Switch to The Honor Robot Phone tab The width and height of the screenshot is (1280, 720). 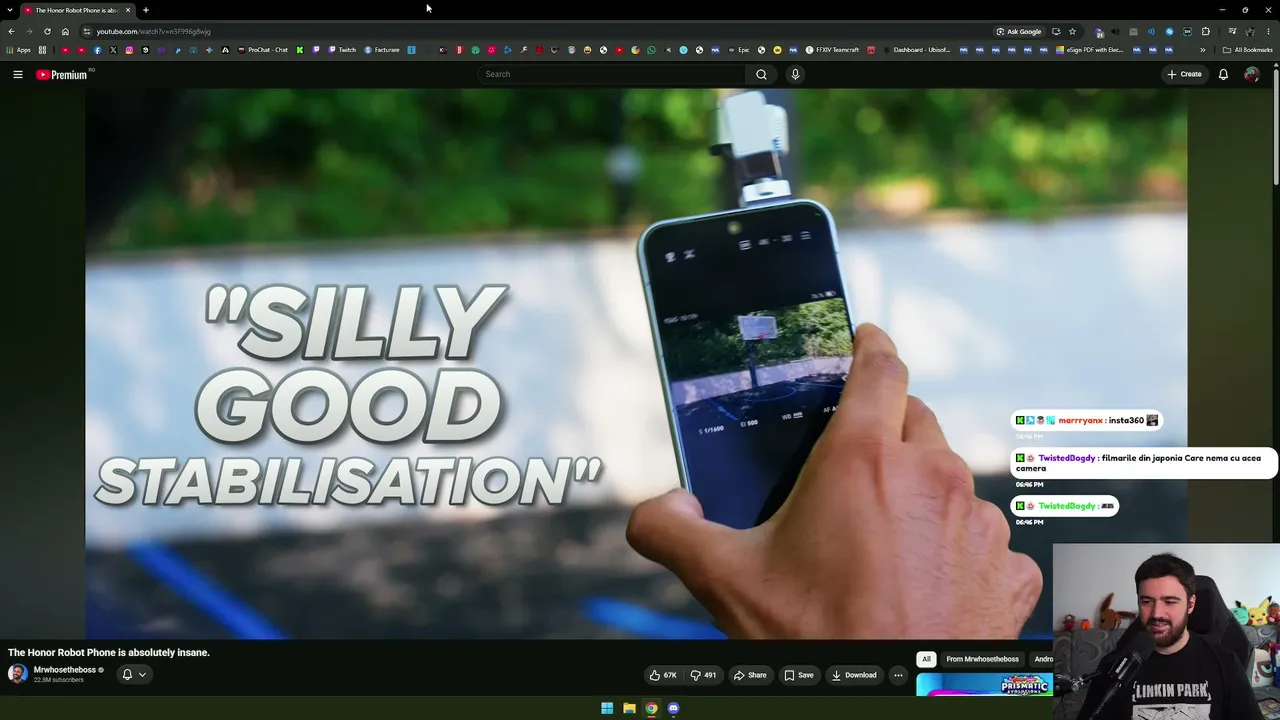(78, 10)
